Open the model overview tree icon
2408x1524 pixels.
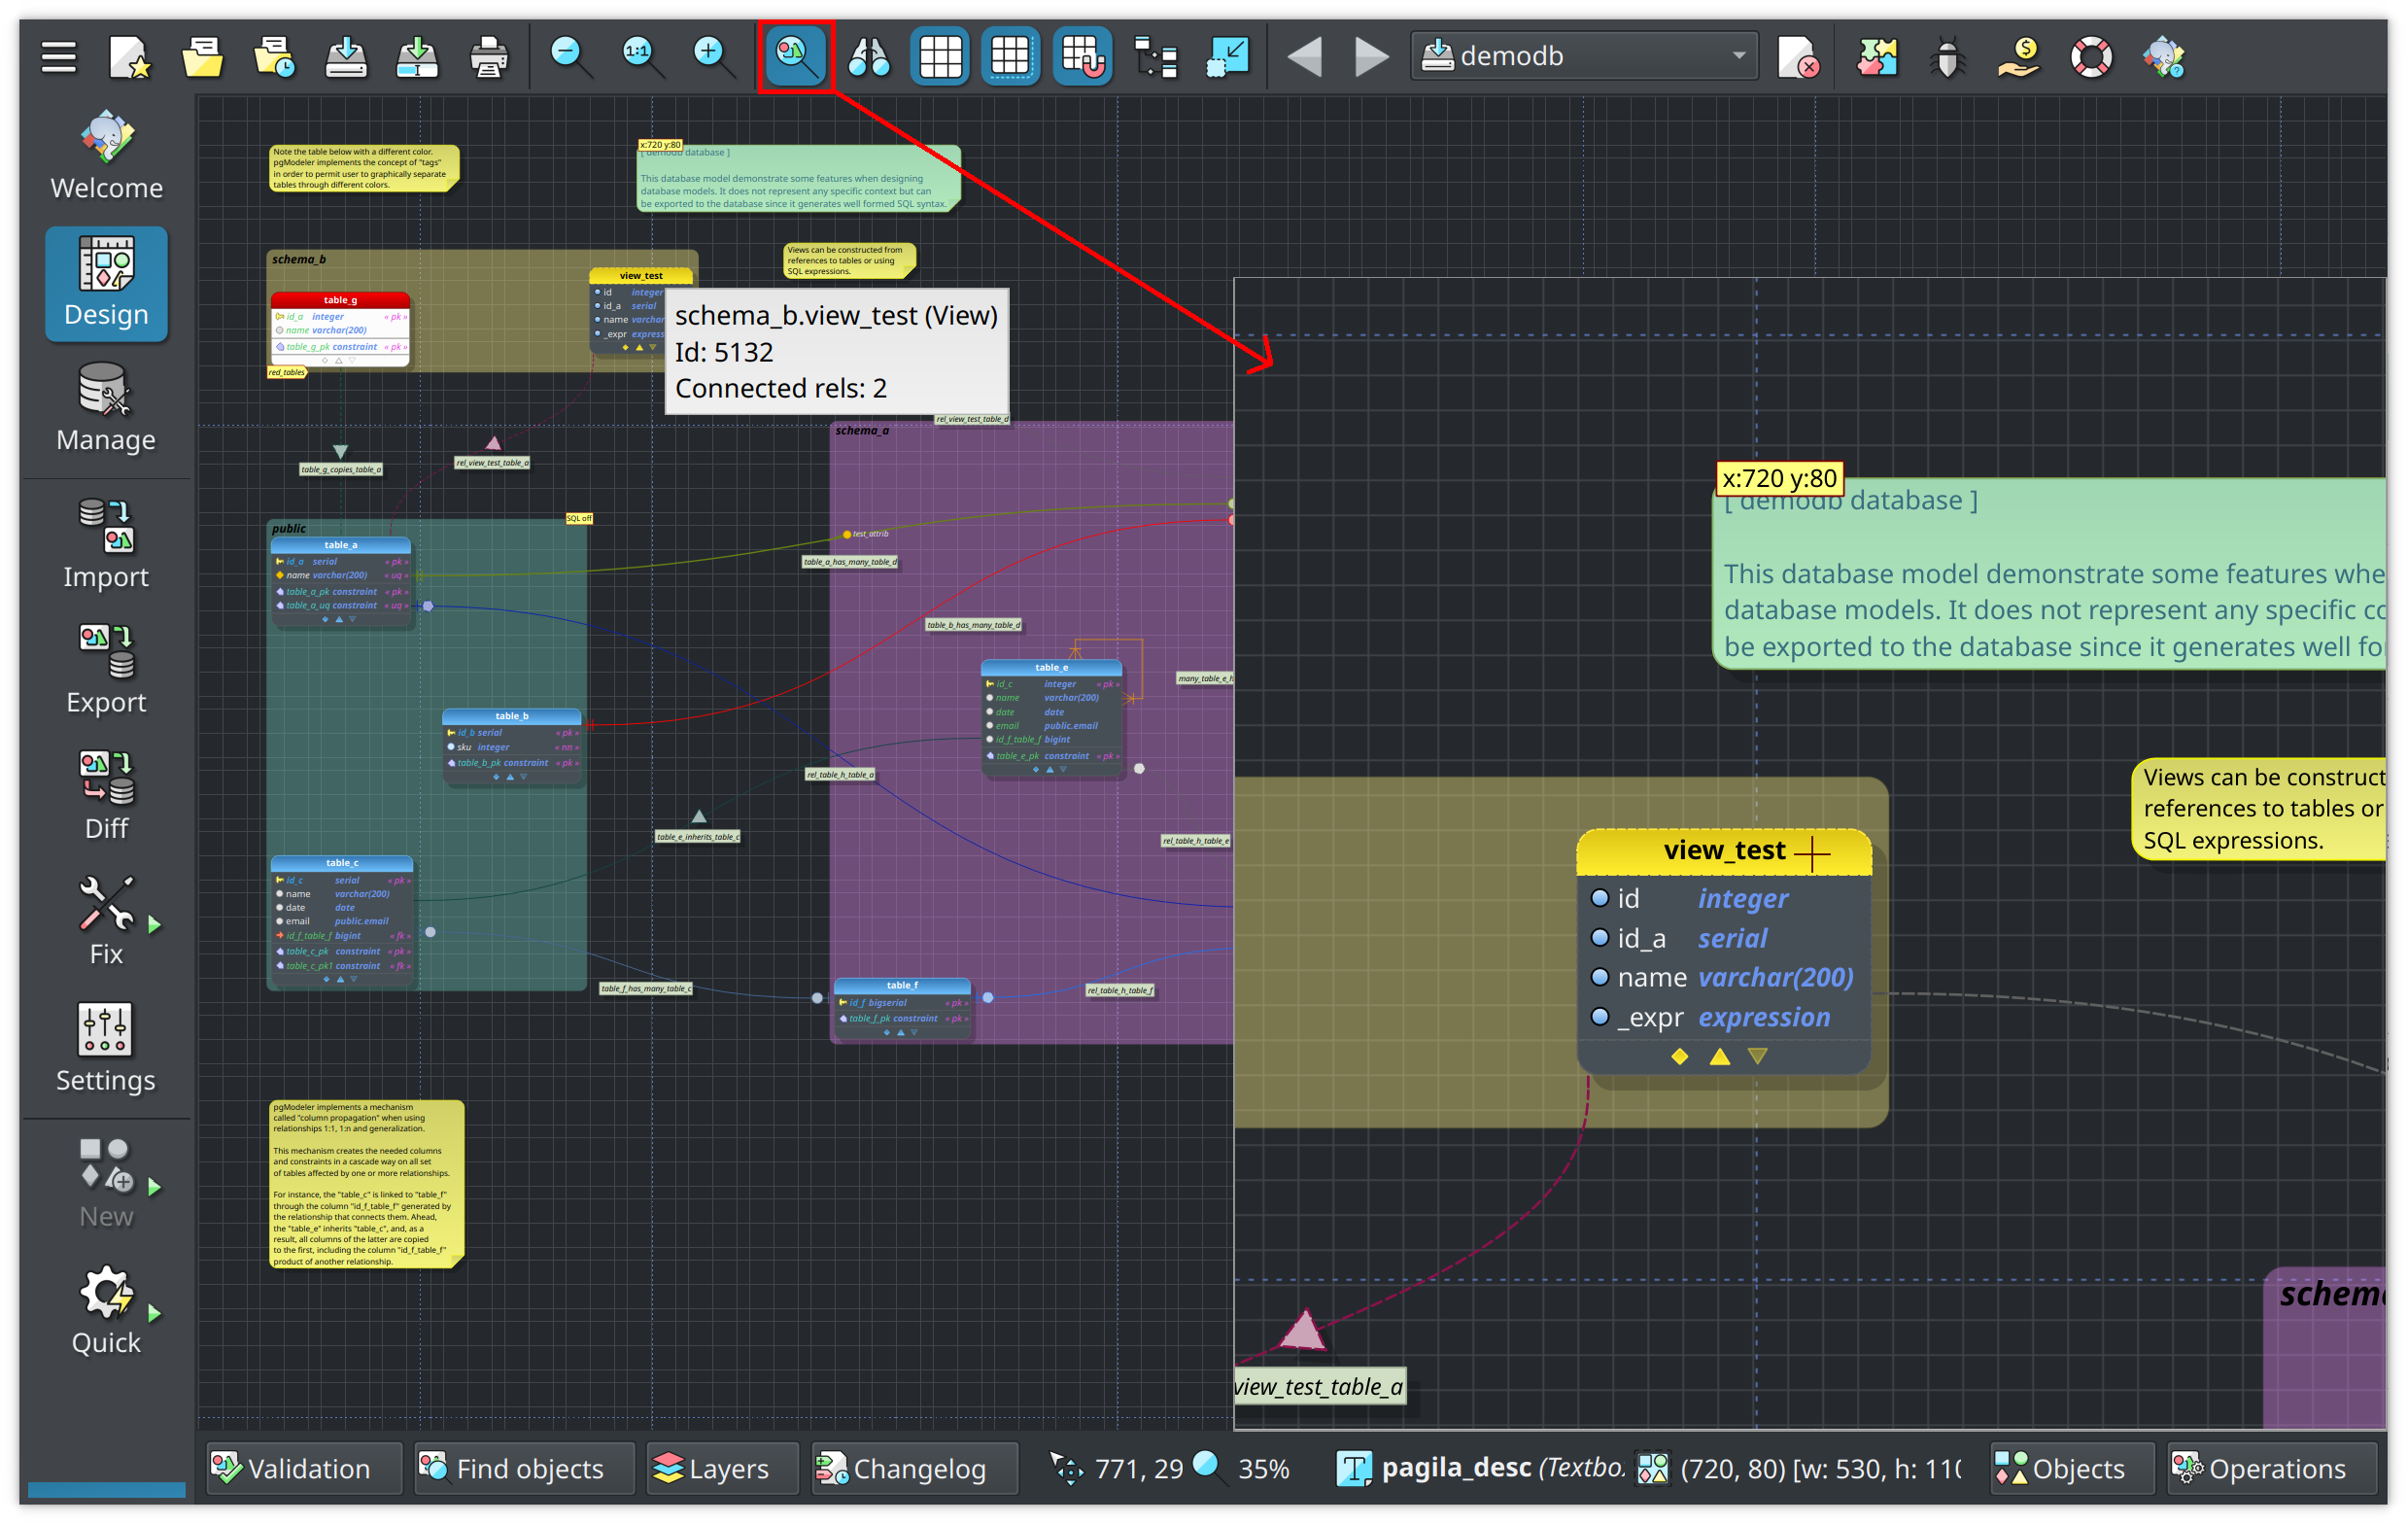[x=1155, y=56]
